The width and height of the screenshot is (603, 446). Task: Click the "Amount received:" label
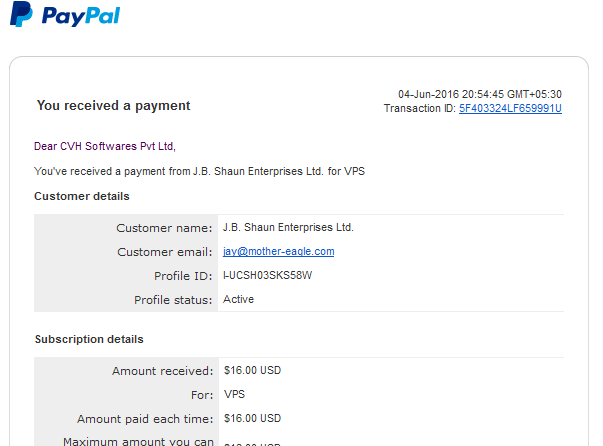163,371
